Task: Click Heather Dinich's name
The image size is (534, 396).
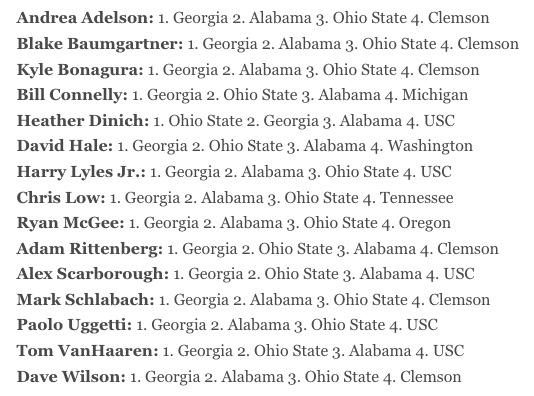Action: [x=83, y=121]
